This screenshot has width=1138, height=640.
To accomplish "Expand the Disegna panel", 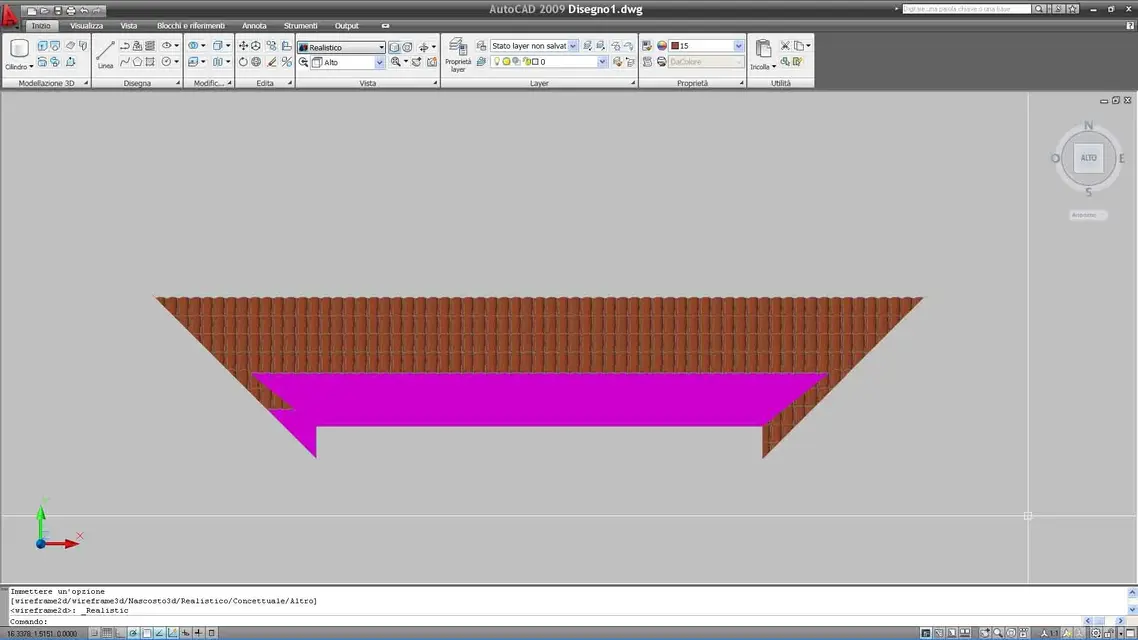I will 178,83.
